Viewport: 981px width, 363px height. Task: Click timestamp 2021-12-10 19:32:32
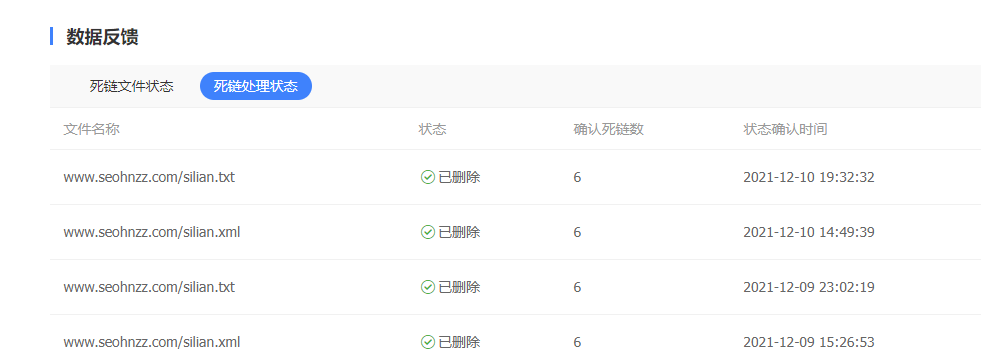click(x=809, y=178)
